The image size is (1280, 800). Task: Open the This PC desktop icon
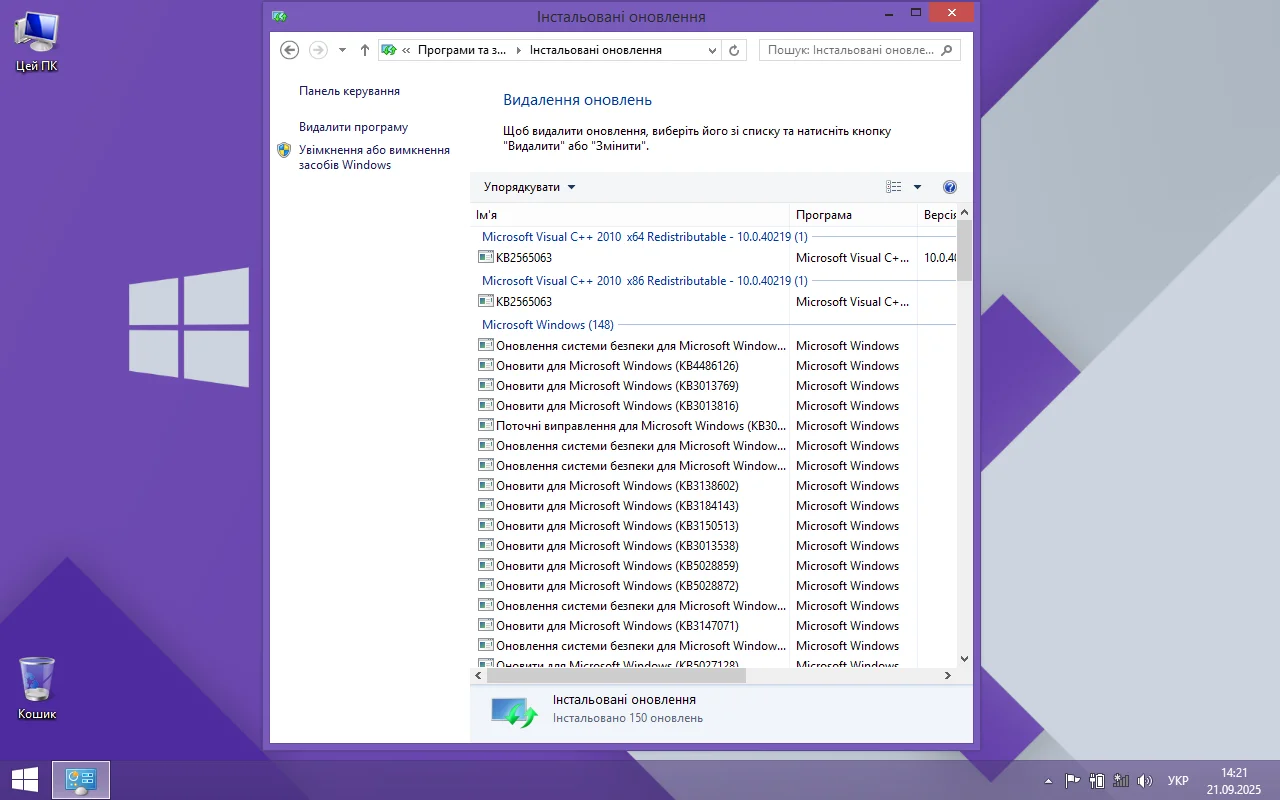37,40
